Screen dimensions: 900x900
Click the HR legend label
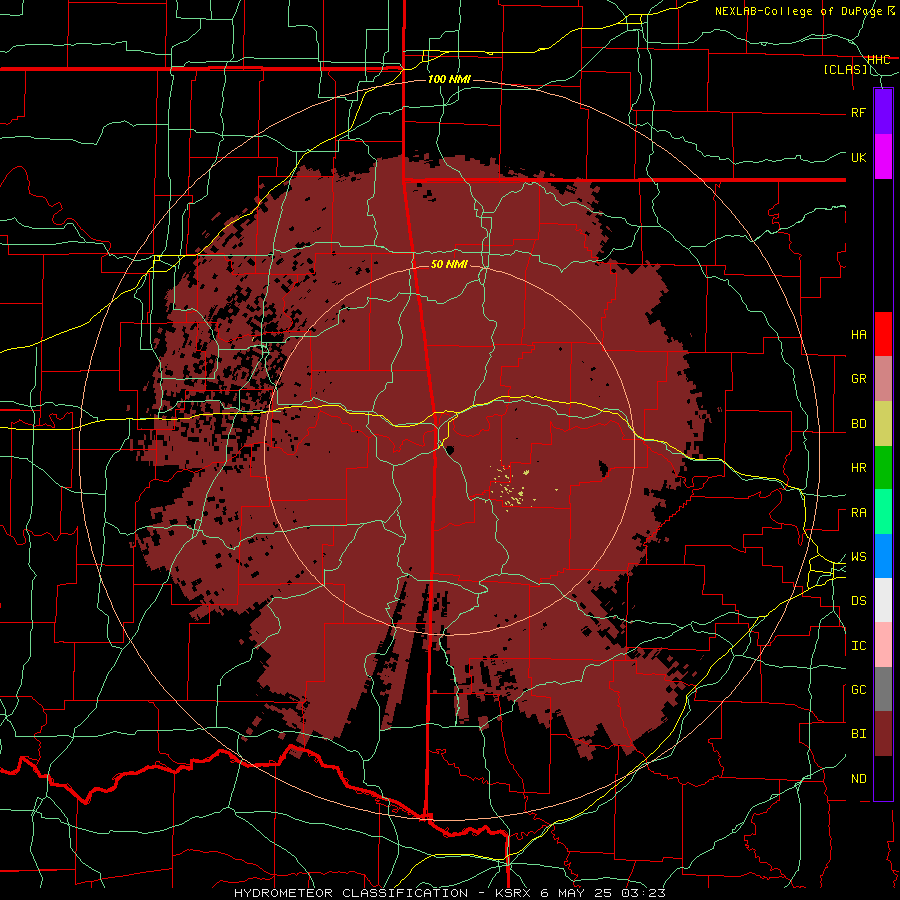point(859,468)
